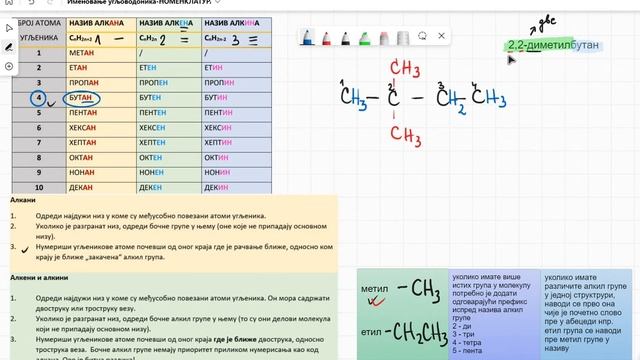Click the whiteboard title text
This screenshot has height=360, width=640.
(x=139, y=2)
